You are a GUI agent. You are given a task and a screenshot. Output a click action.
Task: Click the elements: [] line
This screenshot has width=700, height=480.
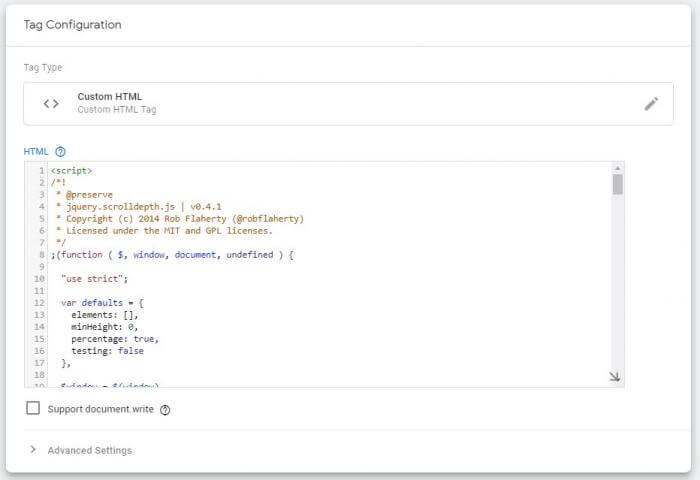[105, 315]
